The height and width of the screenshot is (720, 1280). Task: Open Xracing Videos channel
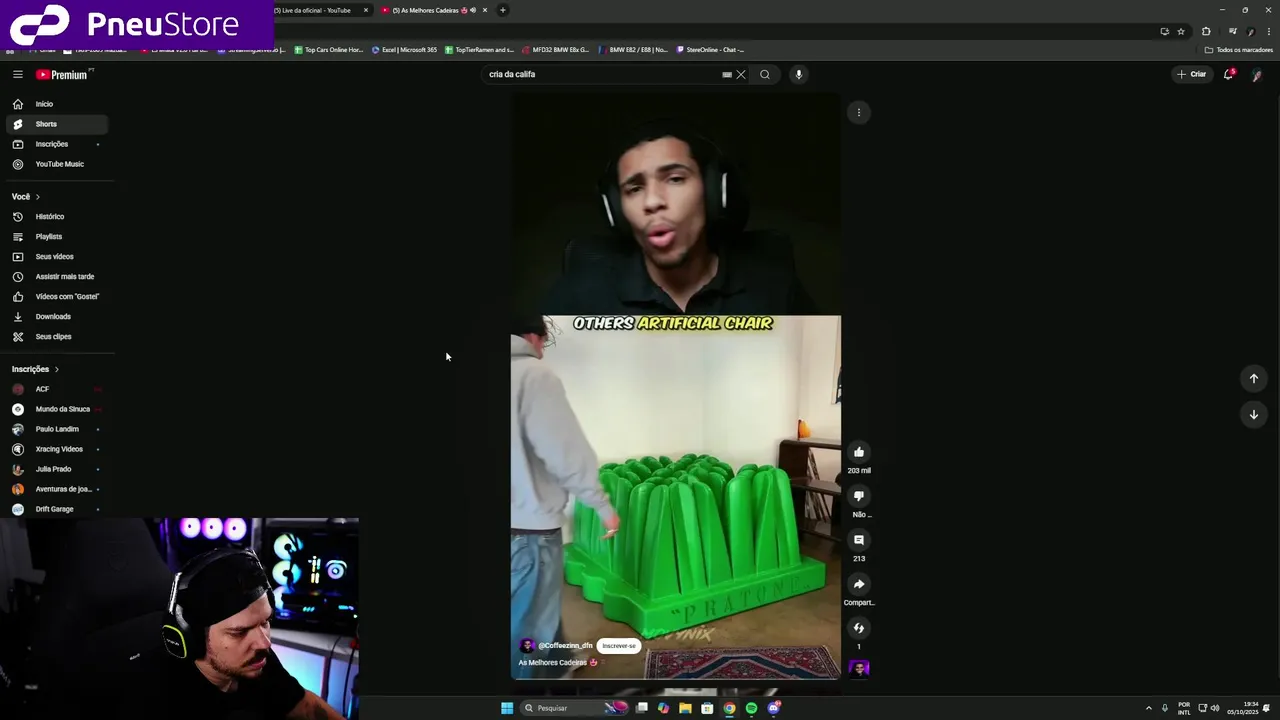tap(56, 449)
